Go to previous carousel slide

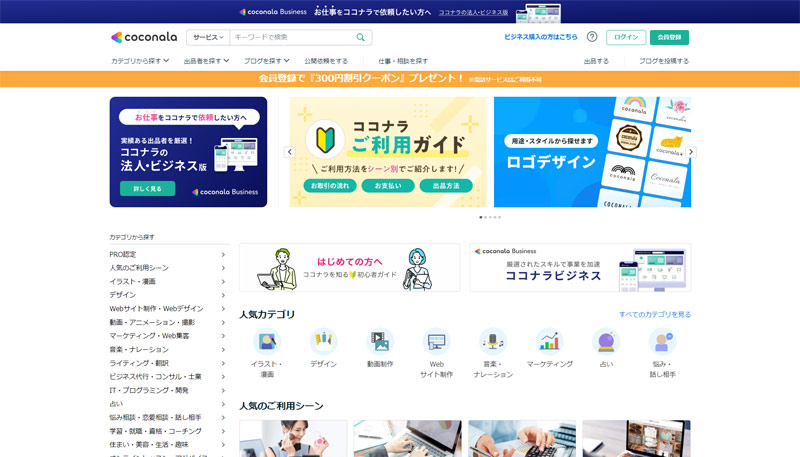290,152
